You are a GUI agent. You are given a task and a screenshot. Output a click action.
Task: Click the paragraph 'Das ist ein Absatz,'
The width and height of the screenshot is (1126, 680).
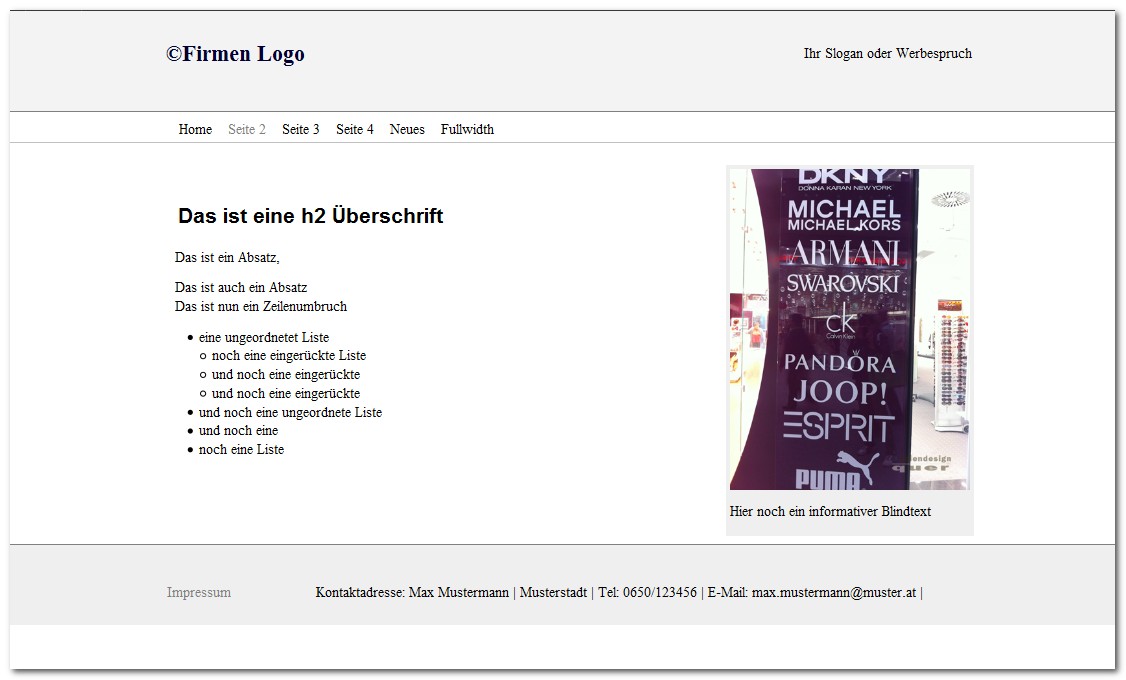tap(227, 257)
